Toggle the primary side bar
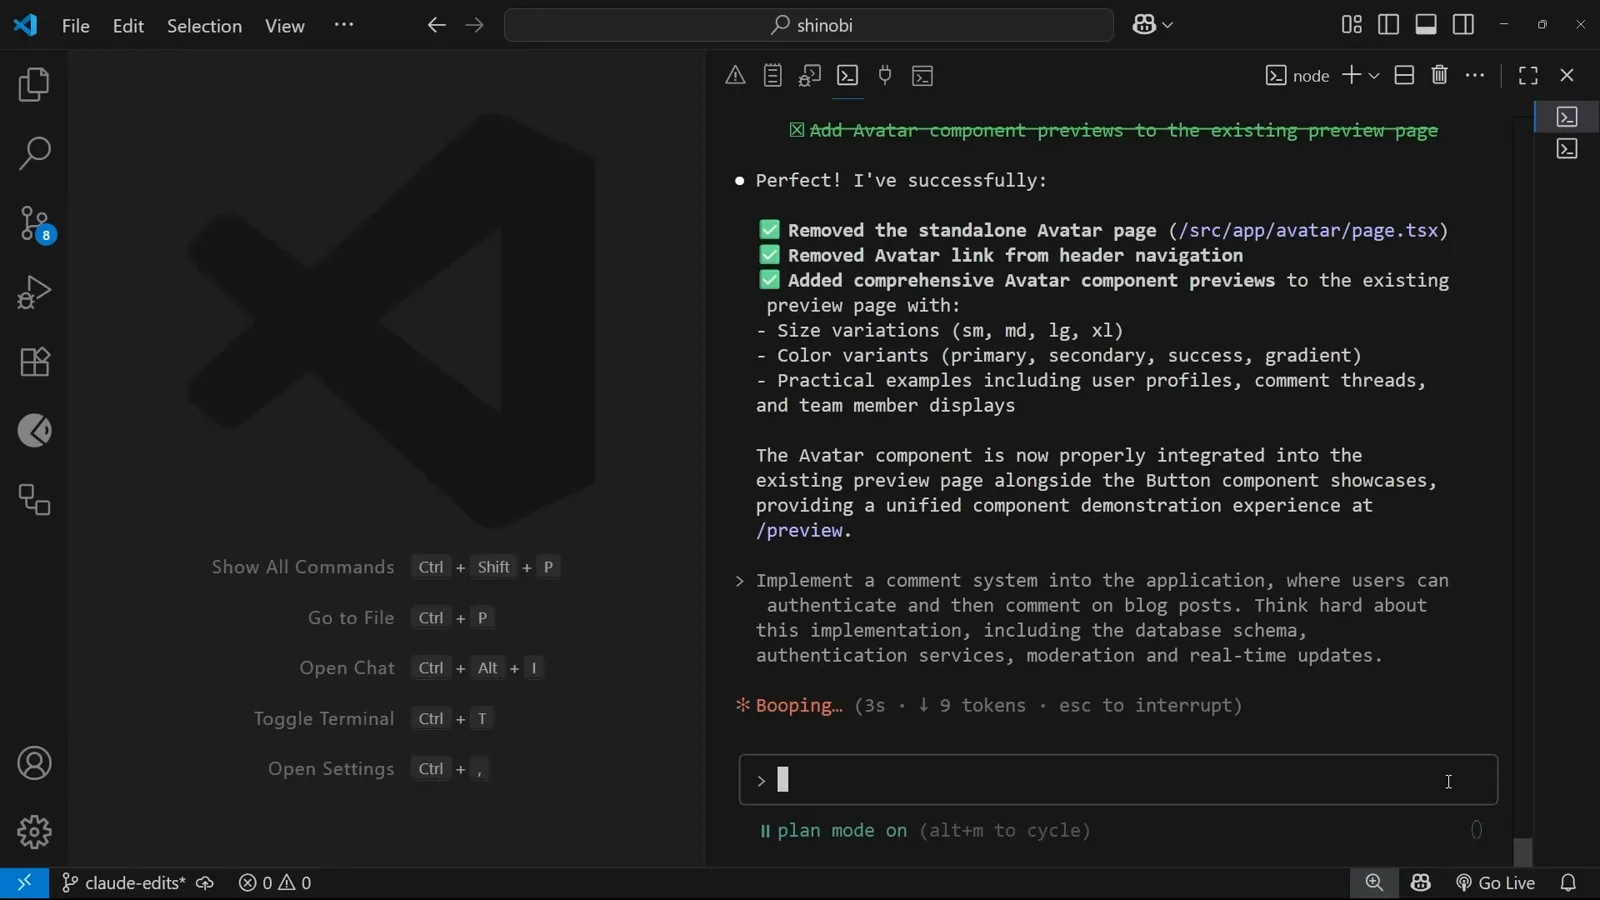Viewport: 1600px width, 900px height. (x=1388, y=25)
